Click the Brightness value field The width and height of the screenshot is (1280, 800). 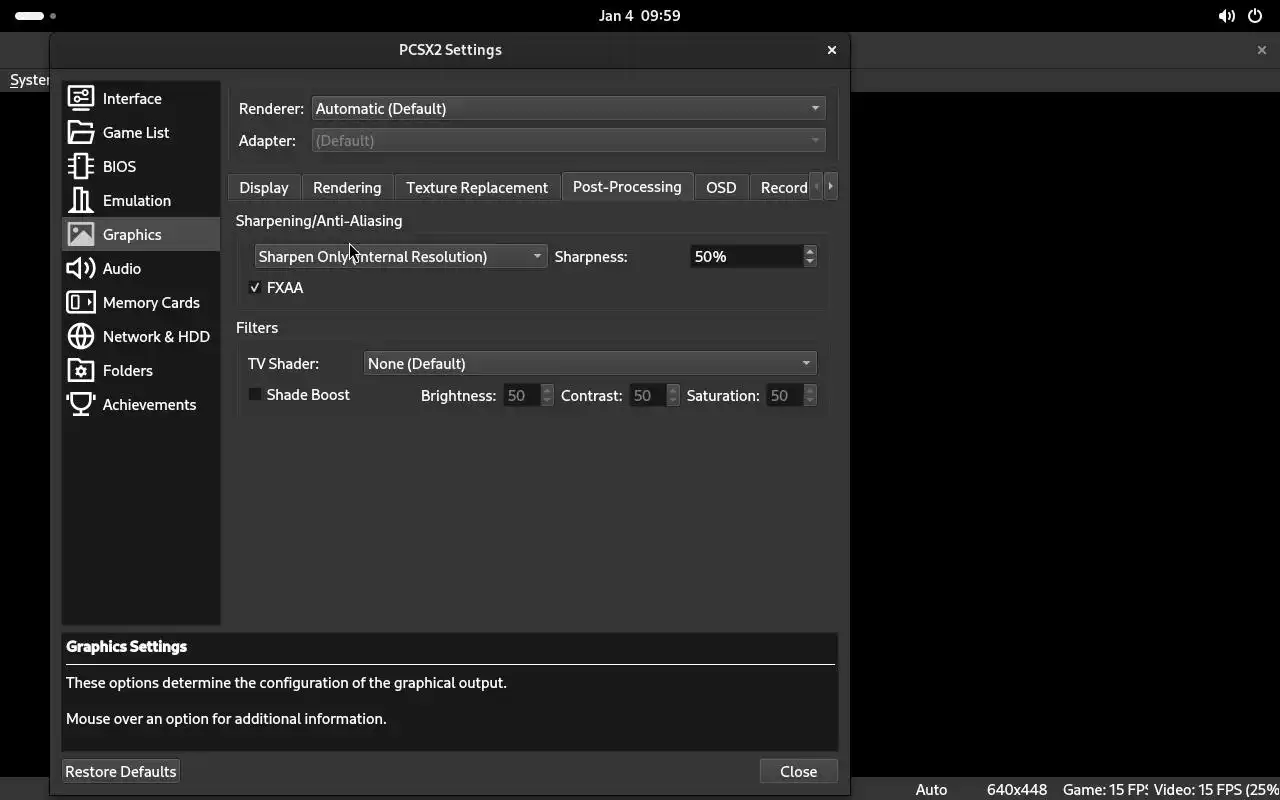[x=522, y=395]
